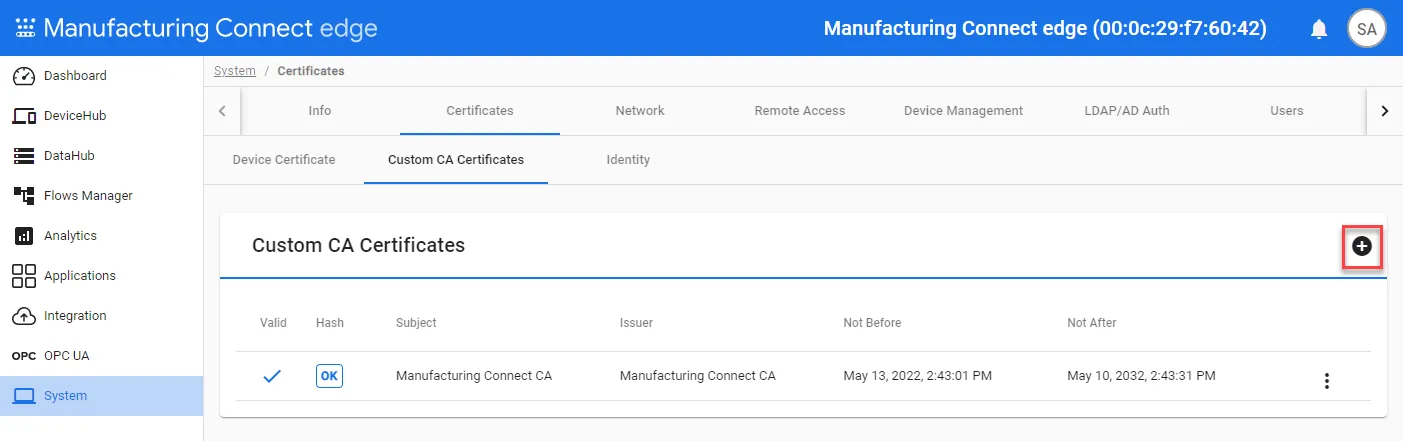The height and width of the screenshot is (441, 1403).
Task: Open the Network tab
Action: 640,111
